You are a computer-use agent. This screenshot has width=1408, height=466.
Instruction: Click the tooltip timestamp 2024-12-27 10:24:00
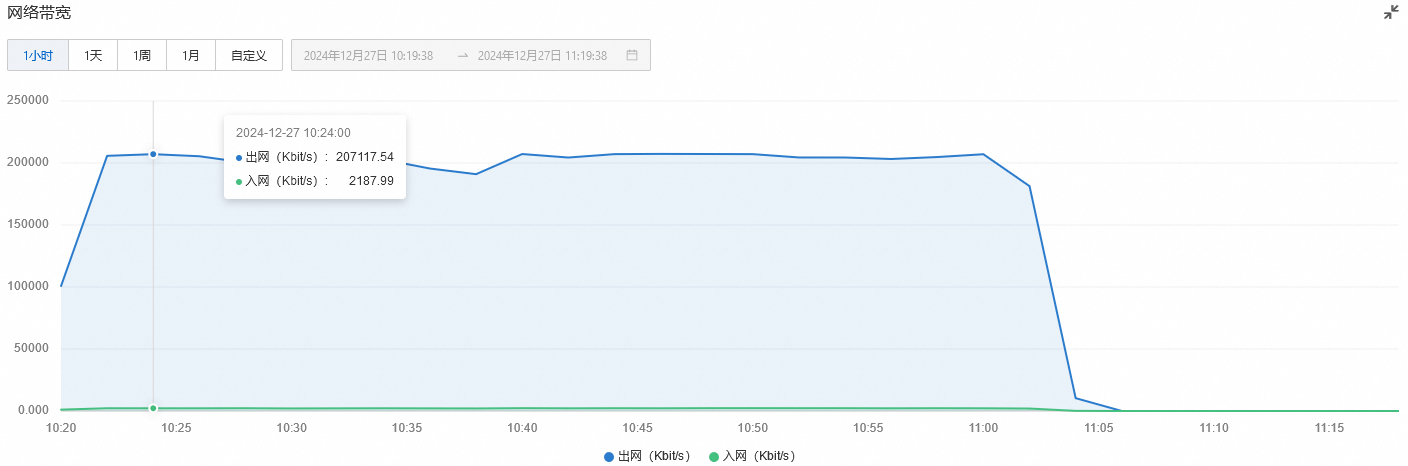(x=293, y=132)
